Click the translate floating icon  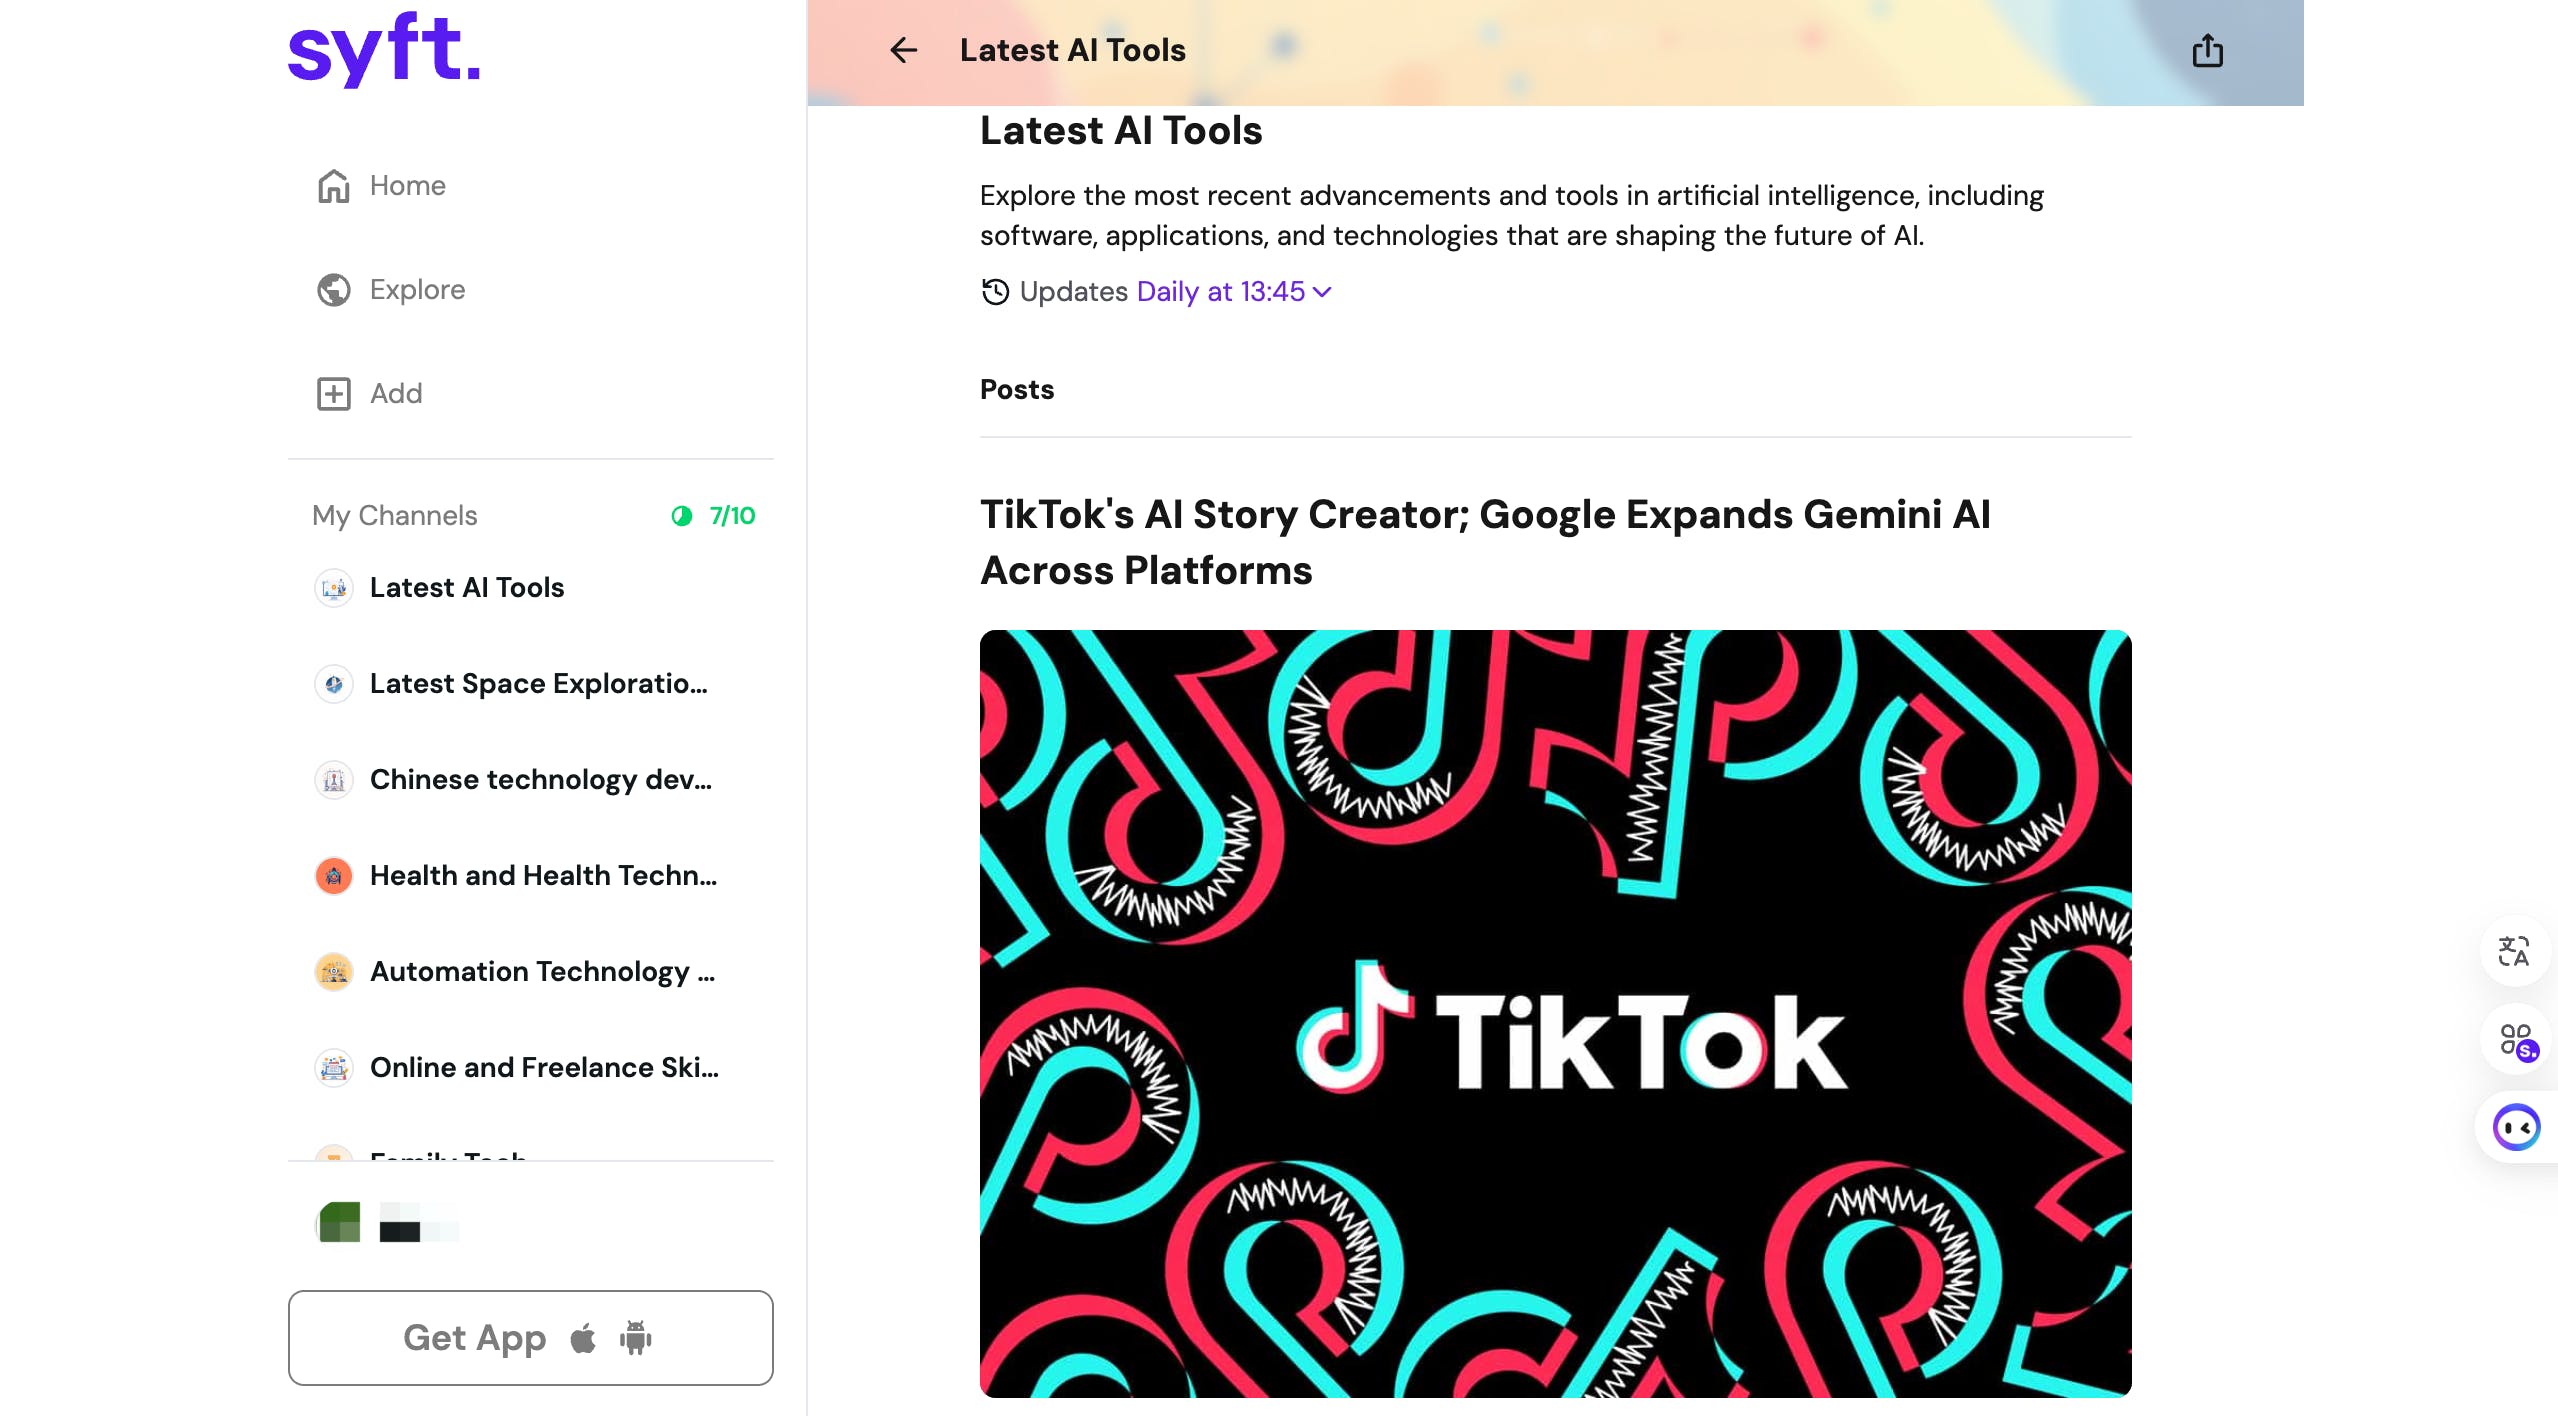(x=2513, y=950)
